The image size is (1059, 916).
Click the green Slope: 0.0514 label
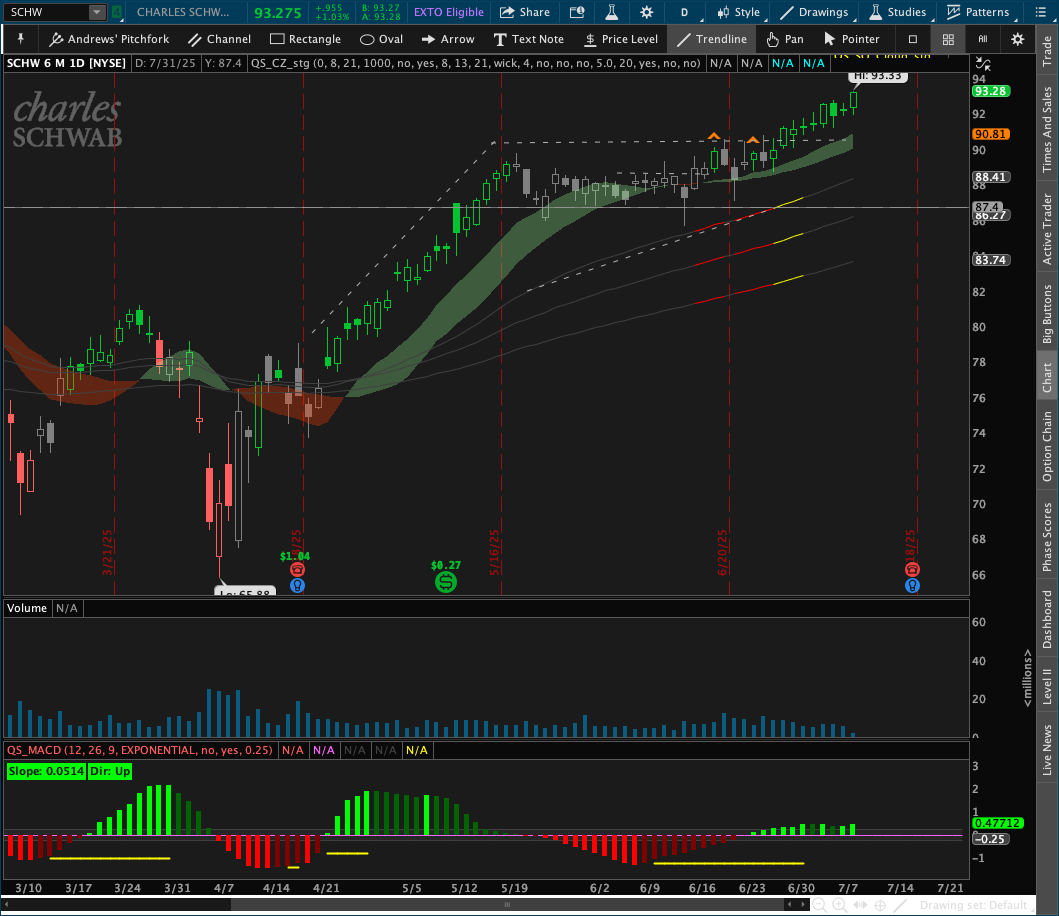pyautogui.click(x=46, y=771)
